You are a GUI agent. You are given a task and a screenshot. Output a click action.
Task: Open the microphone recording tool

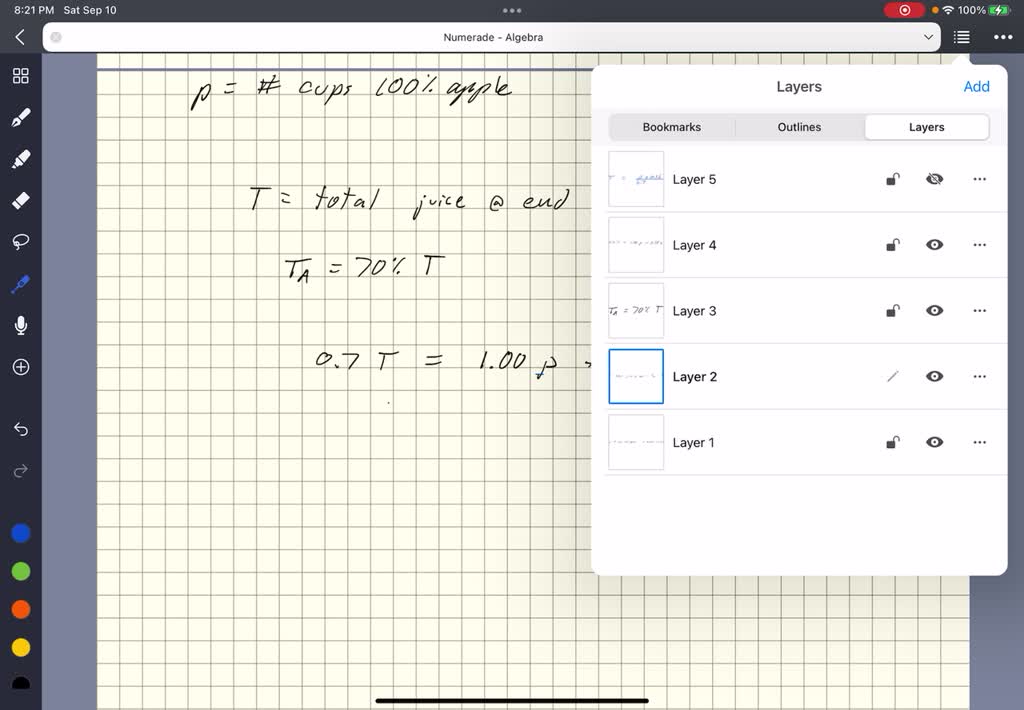click(x=20, y=324)
